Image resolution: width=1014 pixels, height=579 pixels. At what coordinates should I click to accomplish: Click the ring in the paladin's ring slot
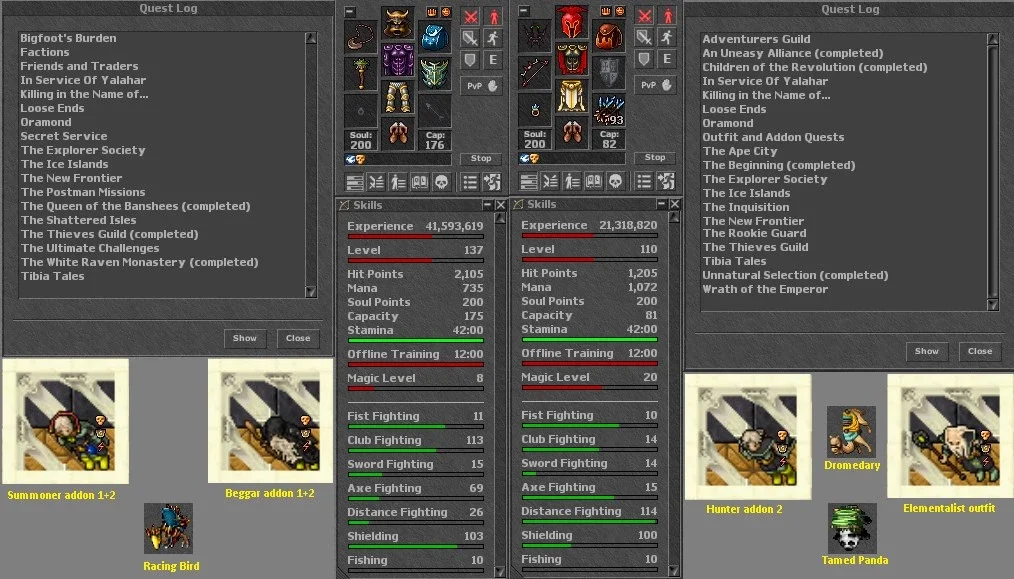point(534,109)
